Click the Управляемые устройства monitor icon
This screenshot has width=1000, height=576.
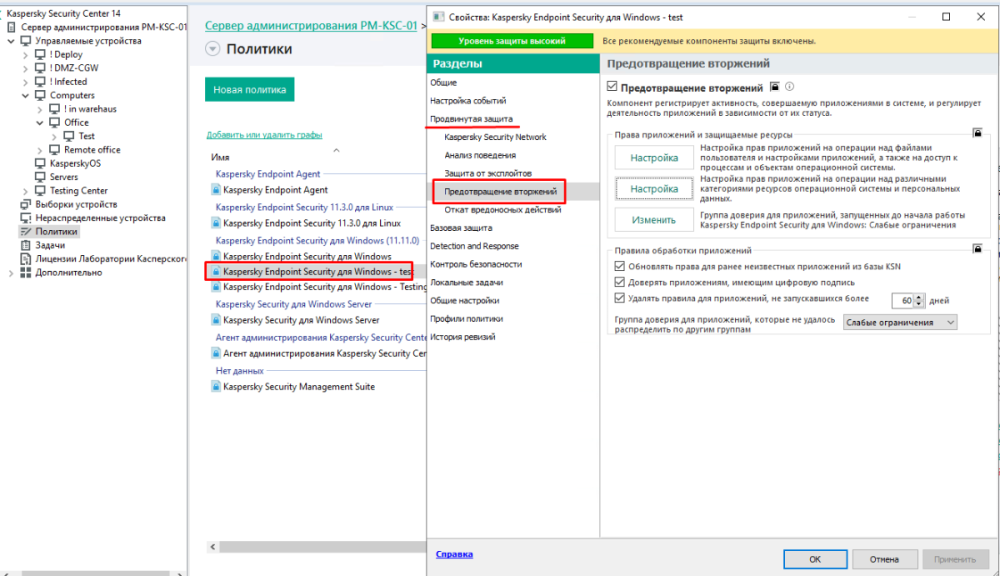coord(26,41)
